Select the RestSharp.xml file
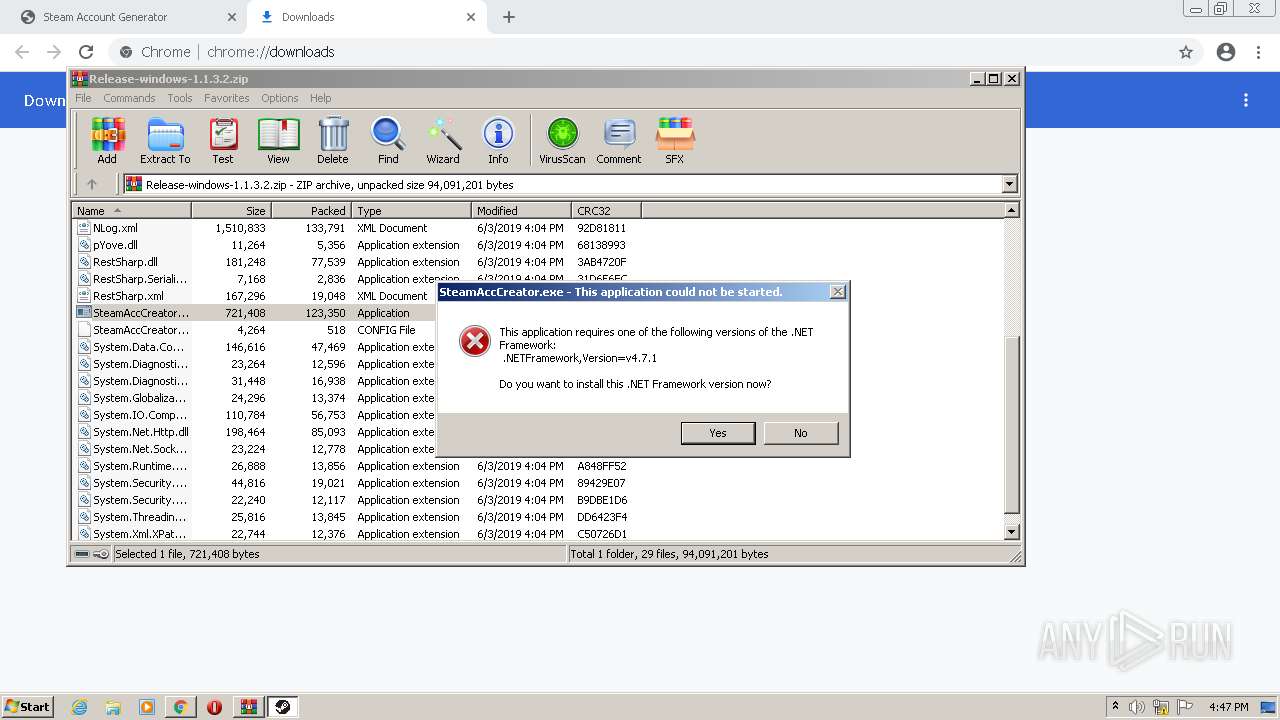 [255, 296]
